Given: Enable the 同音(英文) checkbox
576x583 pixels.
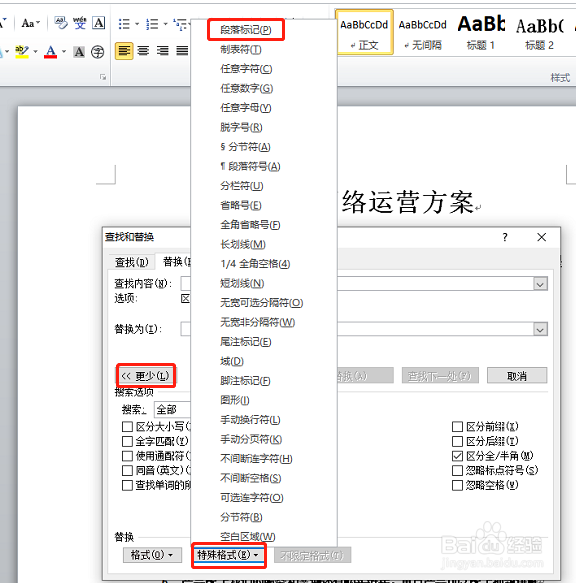Looking at the screenshot, I should [x=128, y=470].
